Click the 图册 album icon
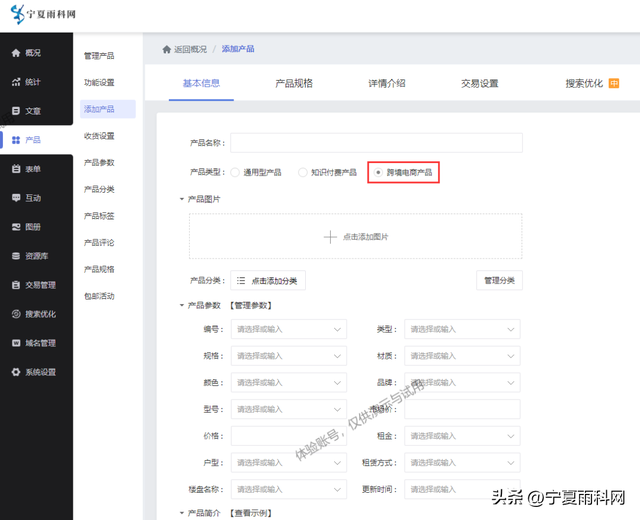Image resolution: width=640 pixels, height=520 pixels. 16,227
